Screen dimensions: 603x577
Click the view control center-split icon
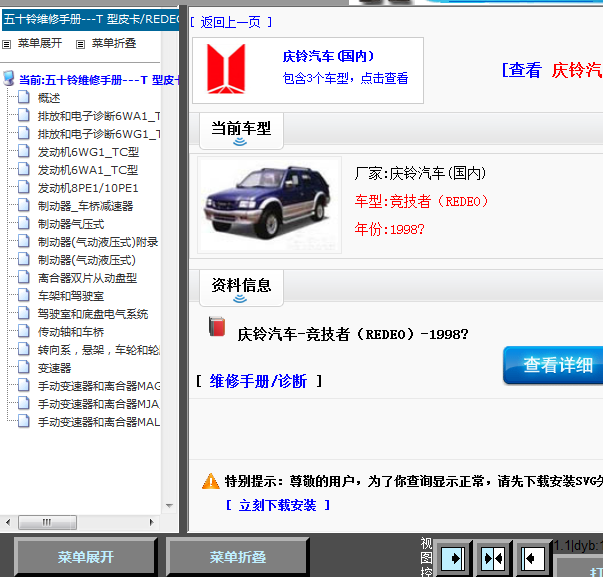tap(493, 558)
